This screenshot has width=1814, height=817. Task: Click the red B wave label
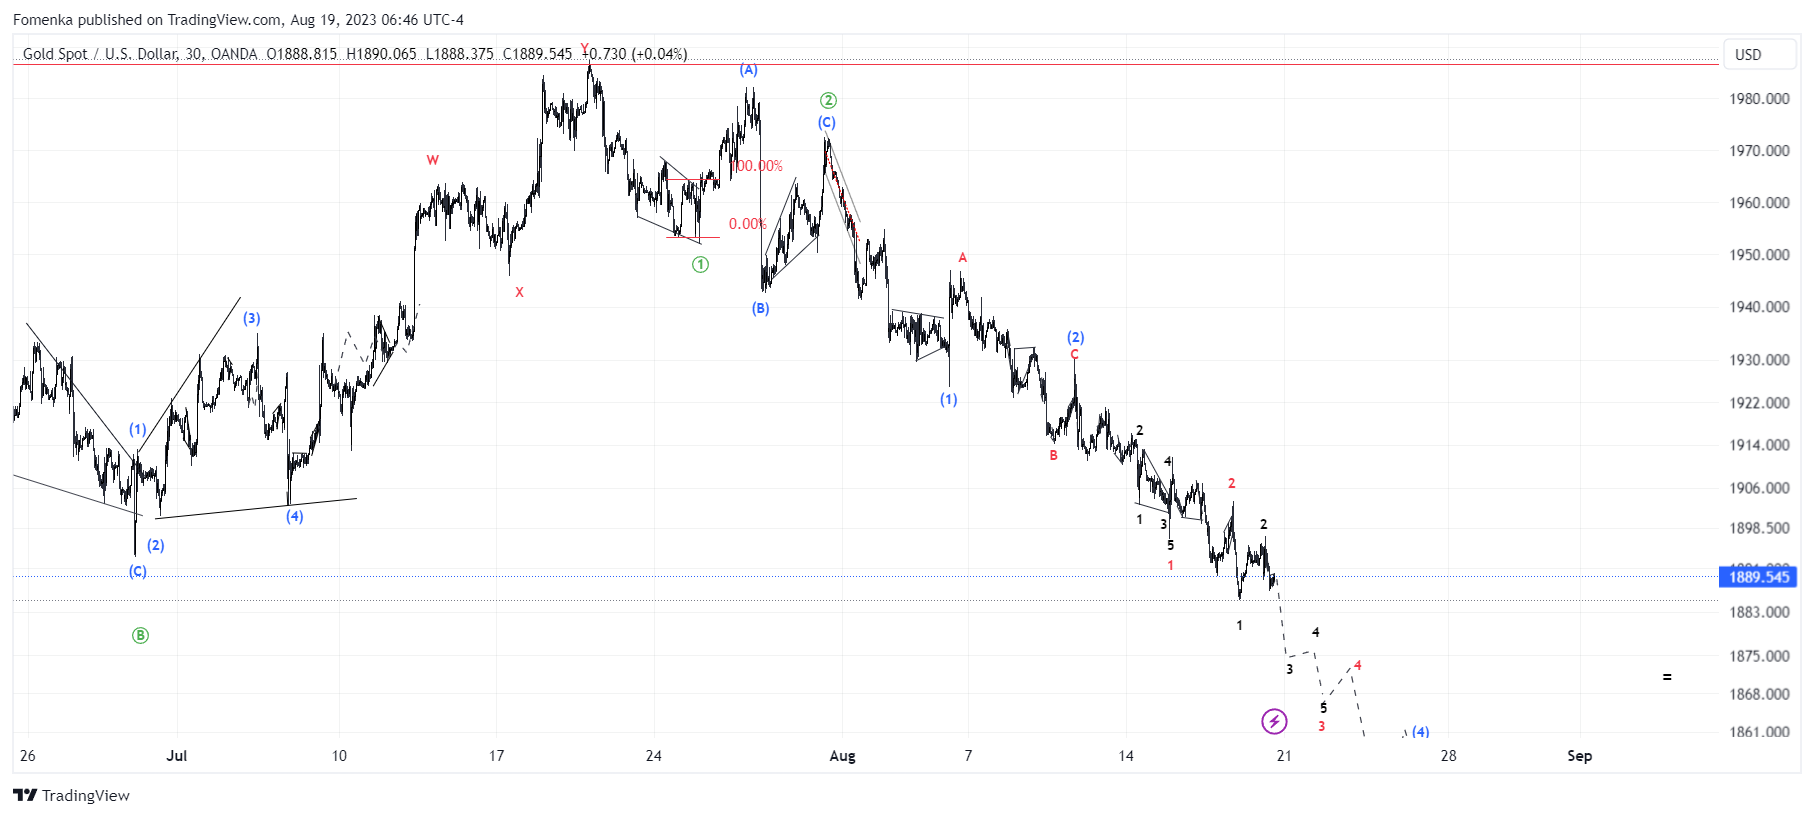pyautogui.click(x=1053, y=455)
